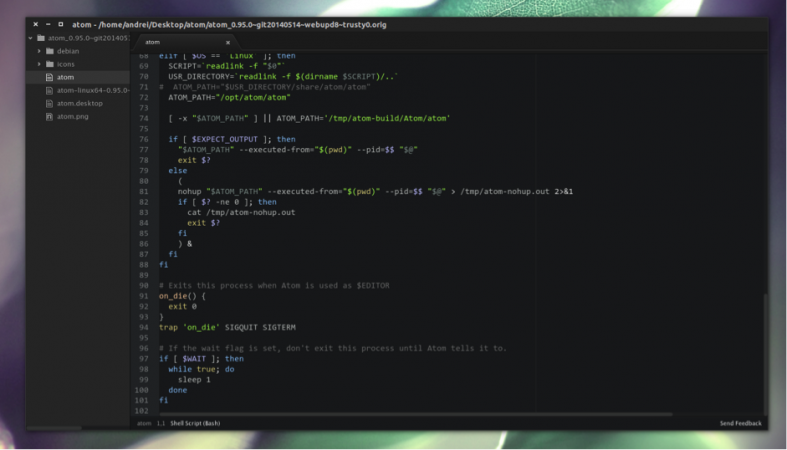Screen dimensions: 787x450
Task: Click the atom.desktop file icon
Action: pos(49,103)
